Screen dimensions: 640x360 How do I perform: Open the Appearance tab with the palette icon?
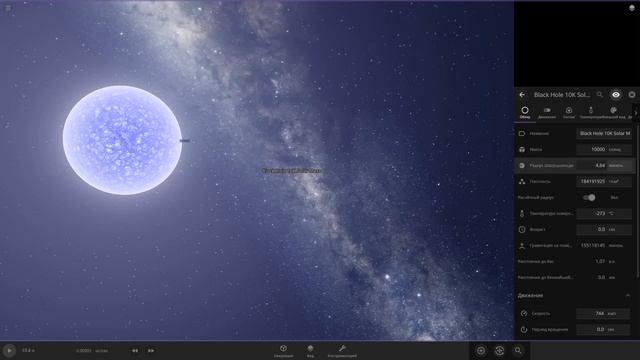(x=613, y=112)
